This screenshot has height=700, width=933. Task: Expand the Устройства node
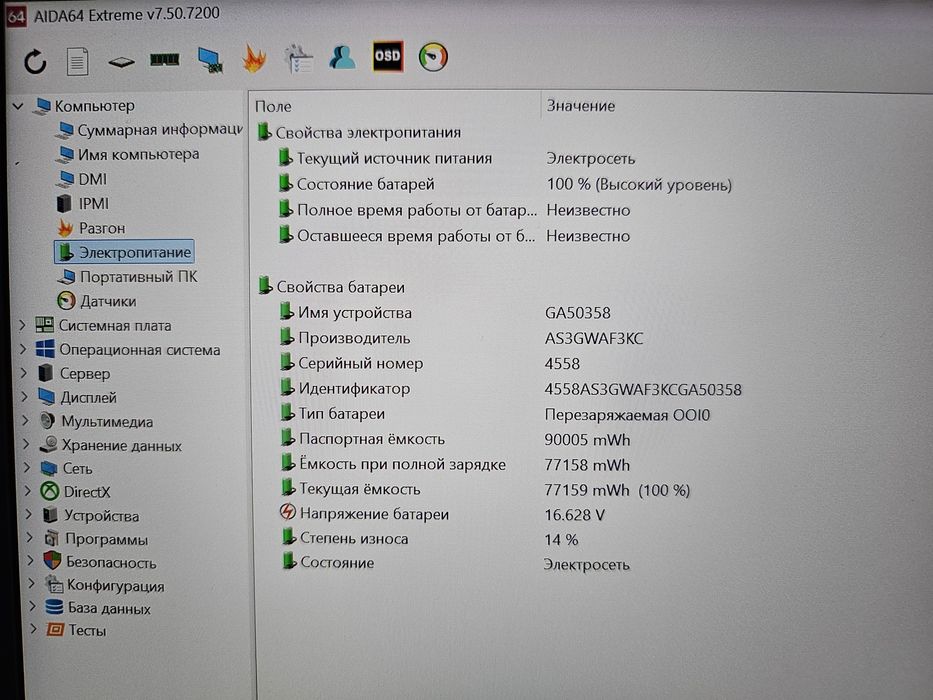[29, 514]
